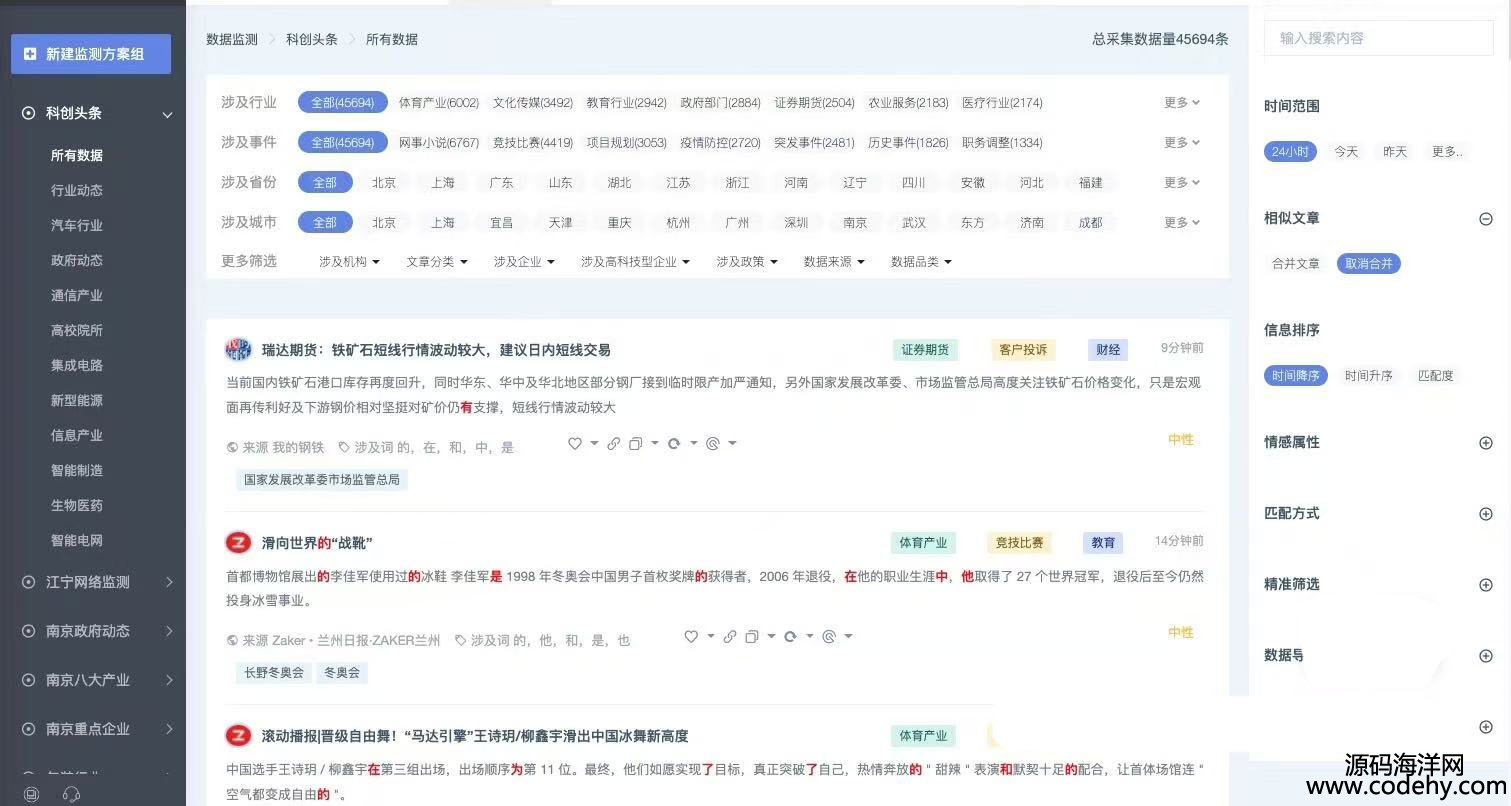Click the ZAKER logo beside 滚动播报 article
1511x806 pixels.
238,736
